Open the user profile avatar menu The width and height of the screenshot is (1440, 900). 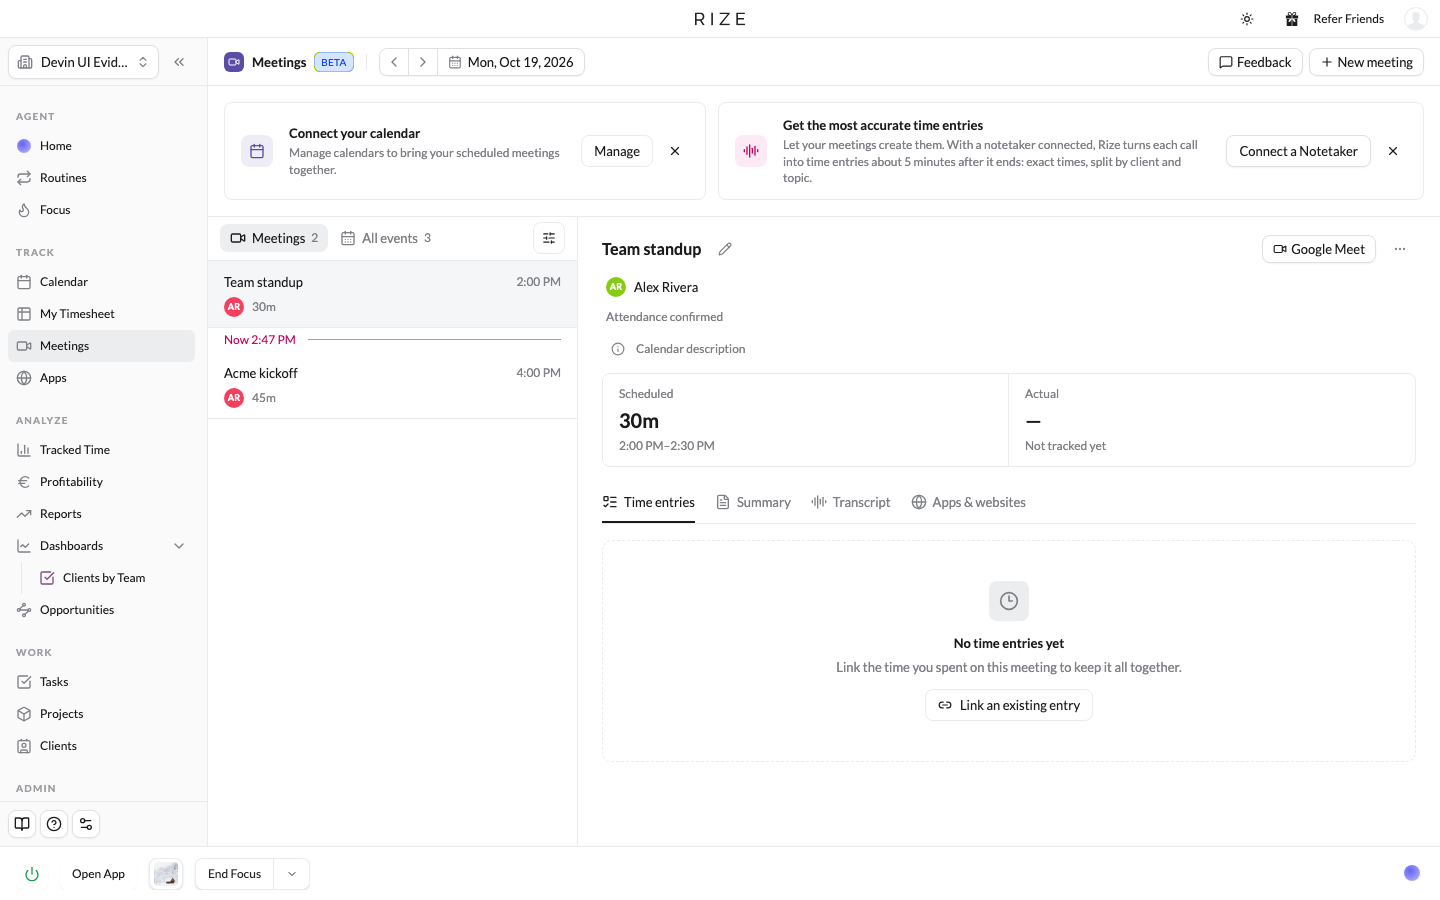[1415, 19]
